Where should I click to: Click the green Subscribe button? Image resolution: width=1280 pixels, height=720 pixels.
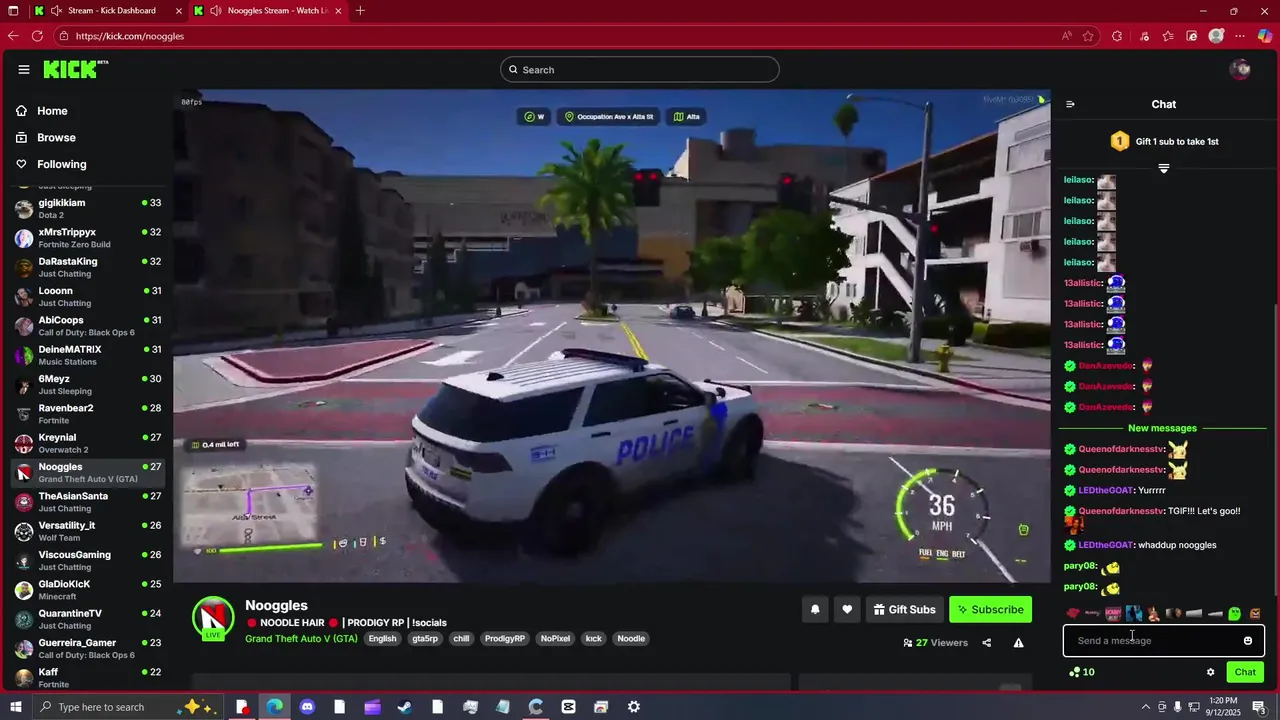pyautogui.click(x=990, y=609)
